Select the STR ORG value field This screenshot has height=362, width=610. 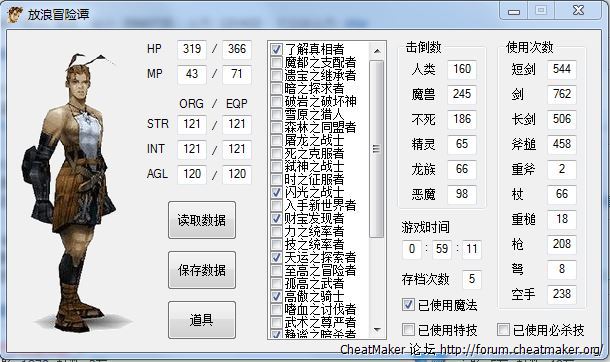192,124
